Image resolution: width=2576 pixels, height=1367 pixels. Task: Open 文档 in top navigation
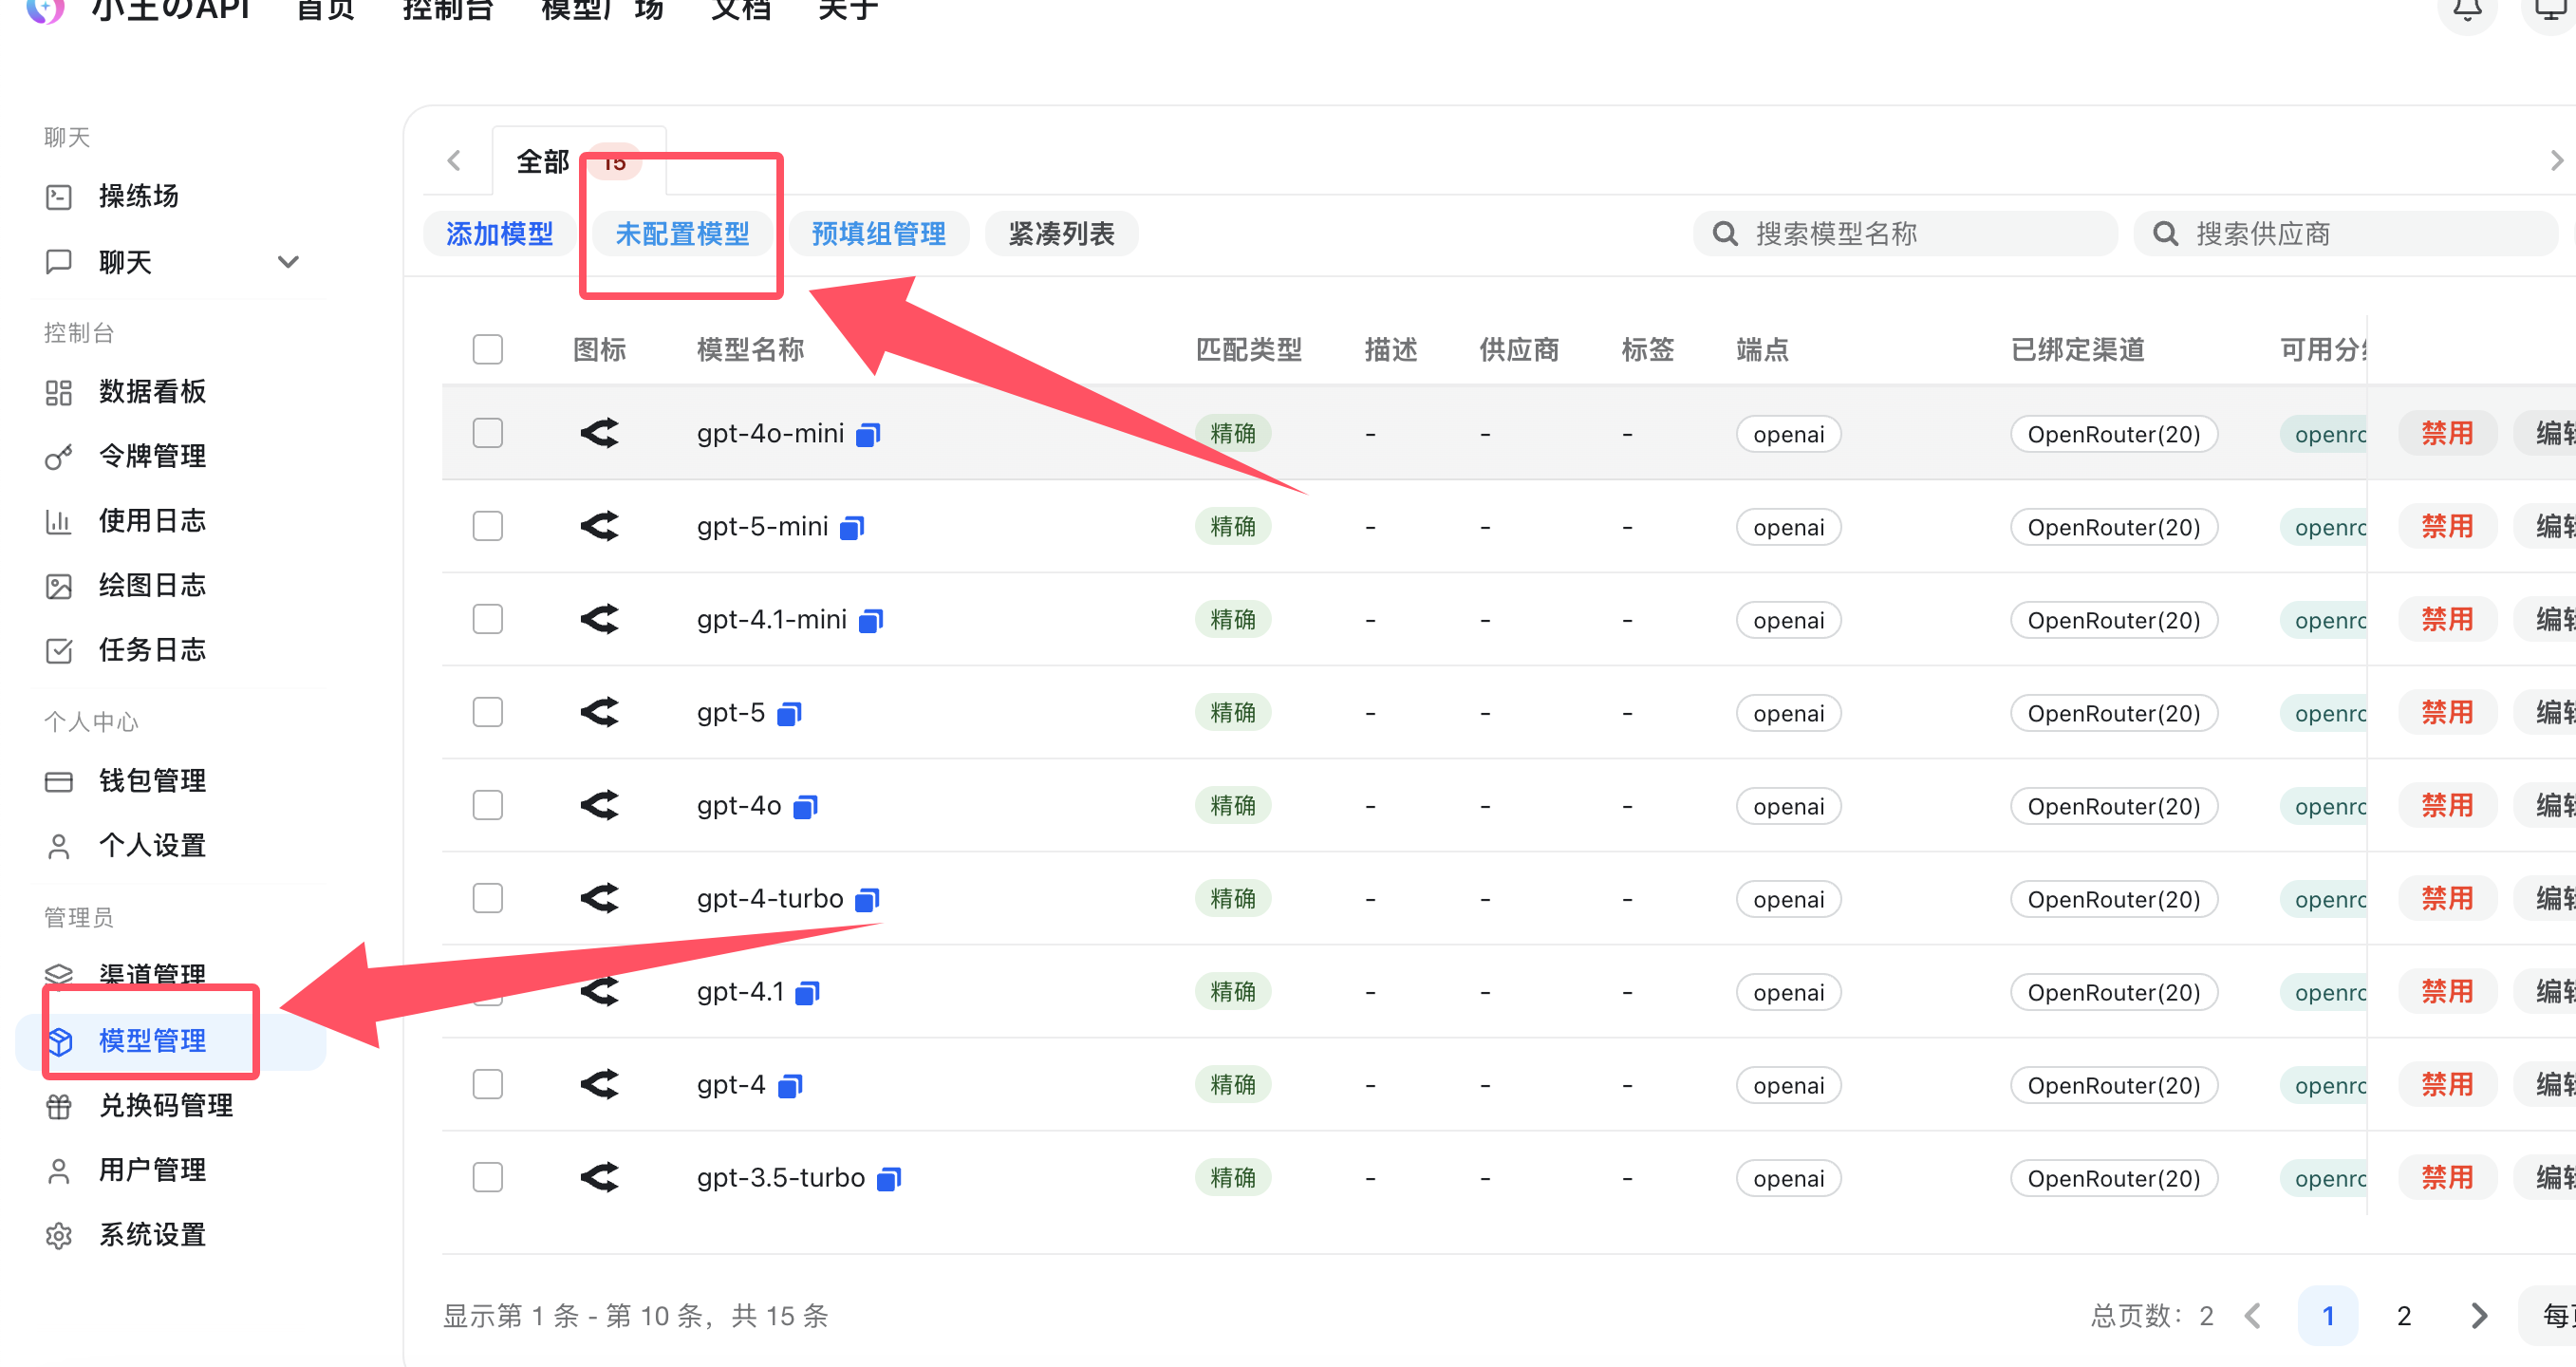[741, 10]
